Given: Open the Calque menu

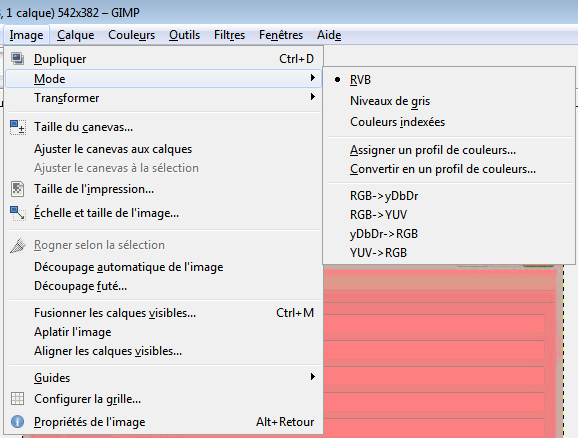Looking at the screenshot, I should point(76,35).
